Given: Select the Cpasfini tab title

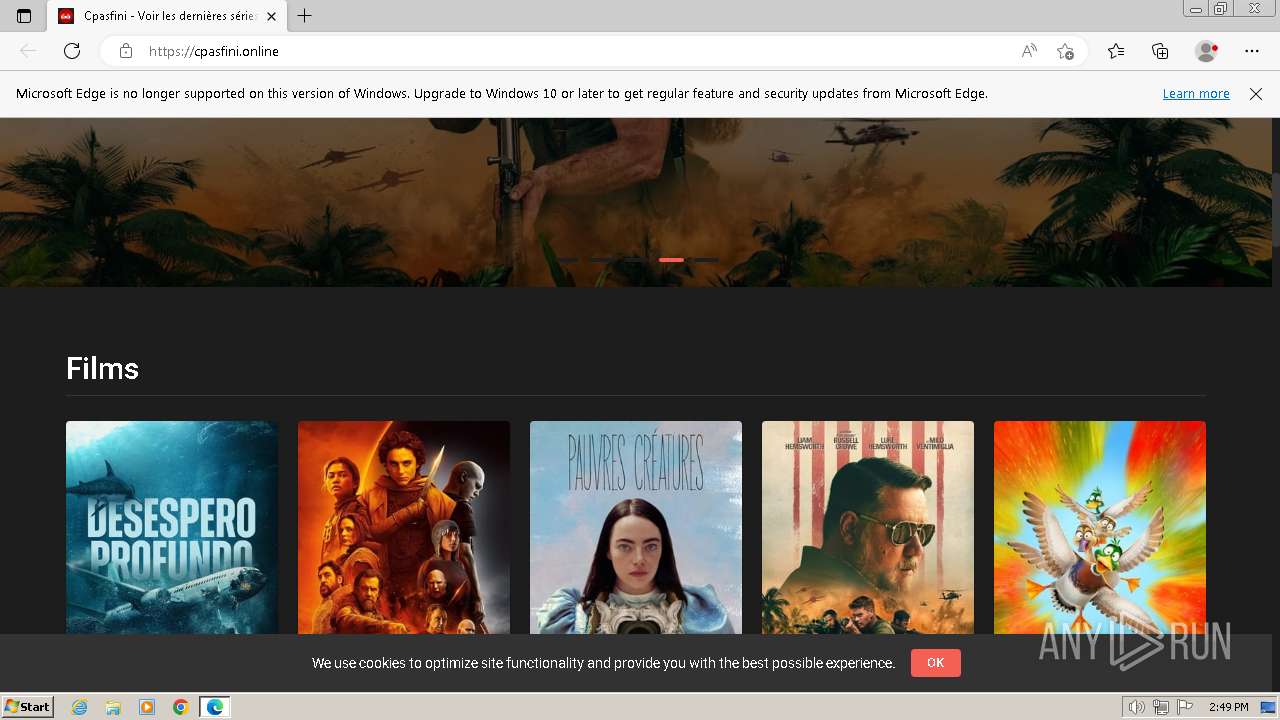Looking at the screenshot, I should pos(169,16).
